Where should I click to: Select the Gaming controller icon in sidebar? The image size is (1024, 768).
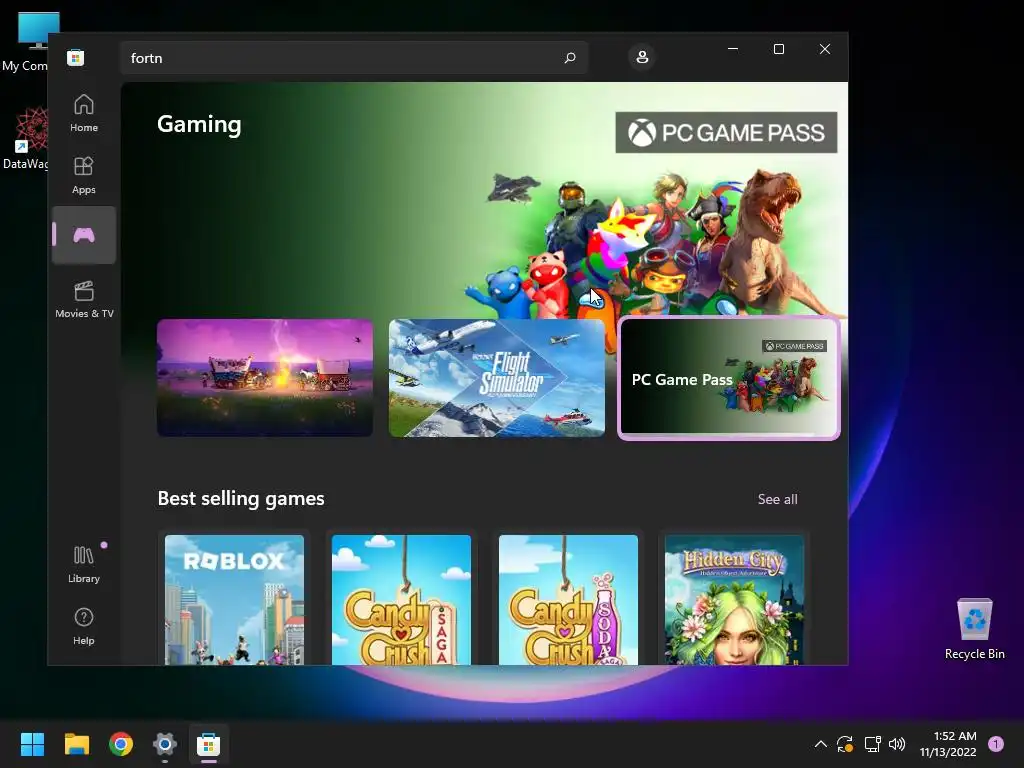click(84, 235)
